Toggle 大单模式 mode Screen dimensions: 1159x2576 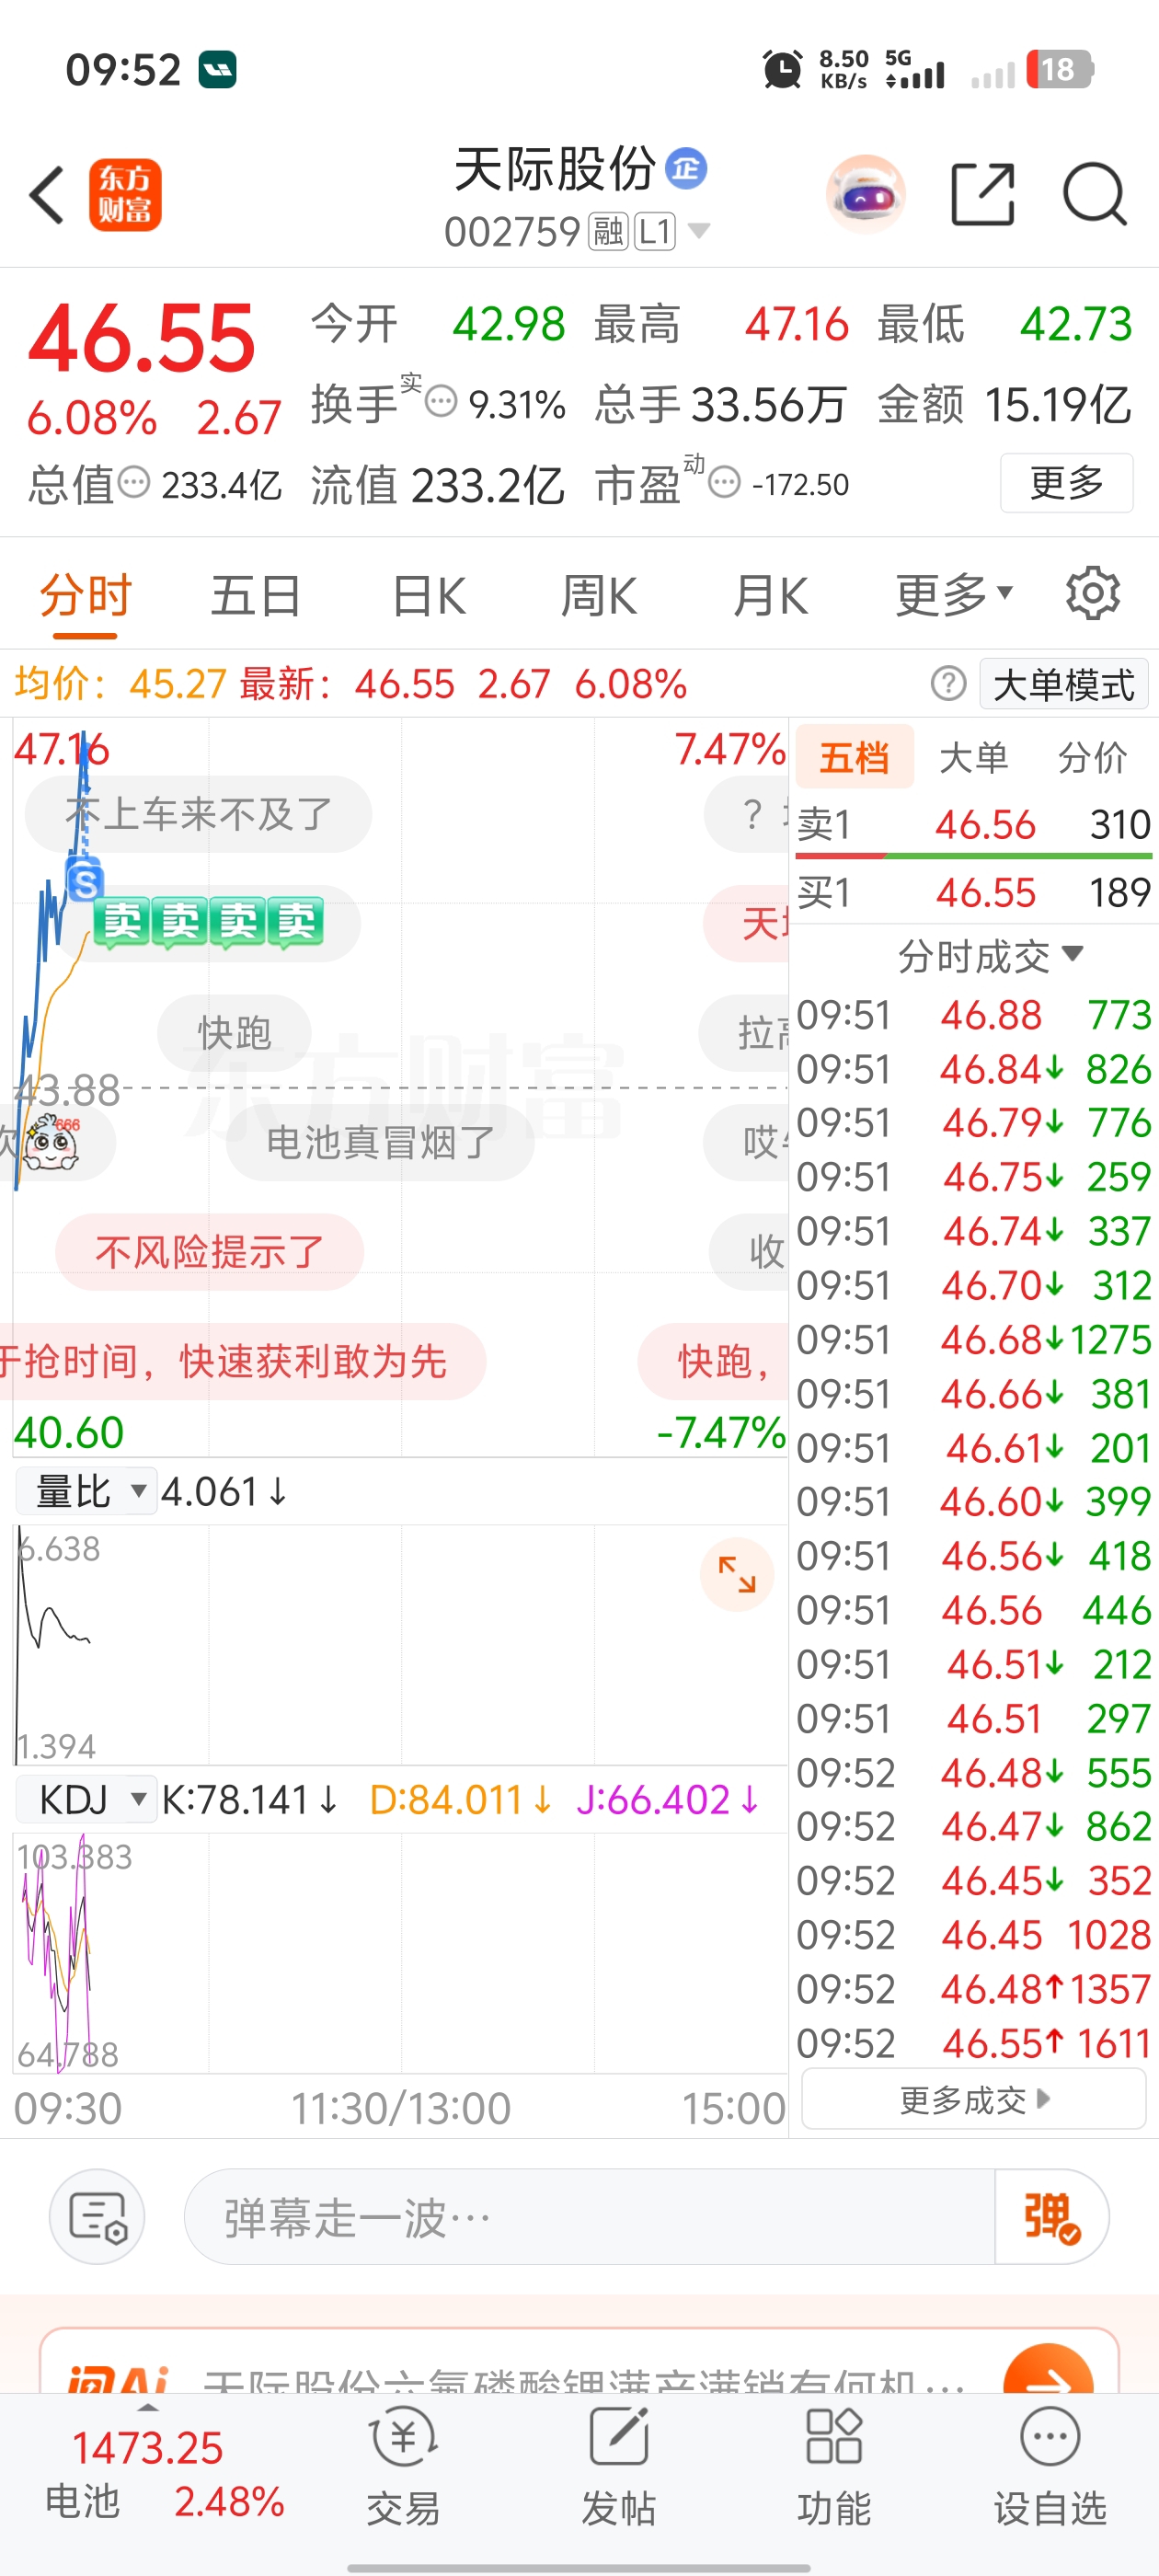(x=1064, y=684)
